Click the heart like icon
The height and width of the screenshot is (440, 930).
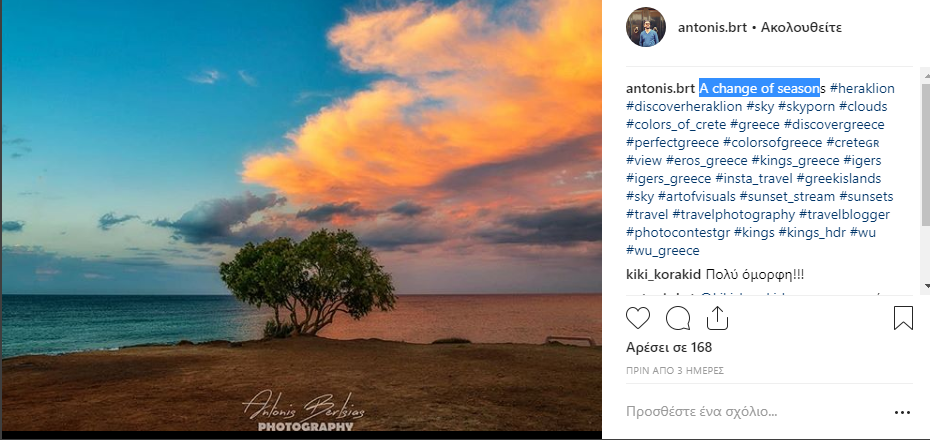tap(638, 318)
